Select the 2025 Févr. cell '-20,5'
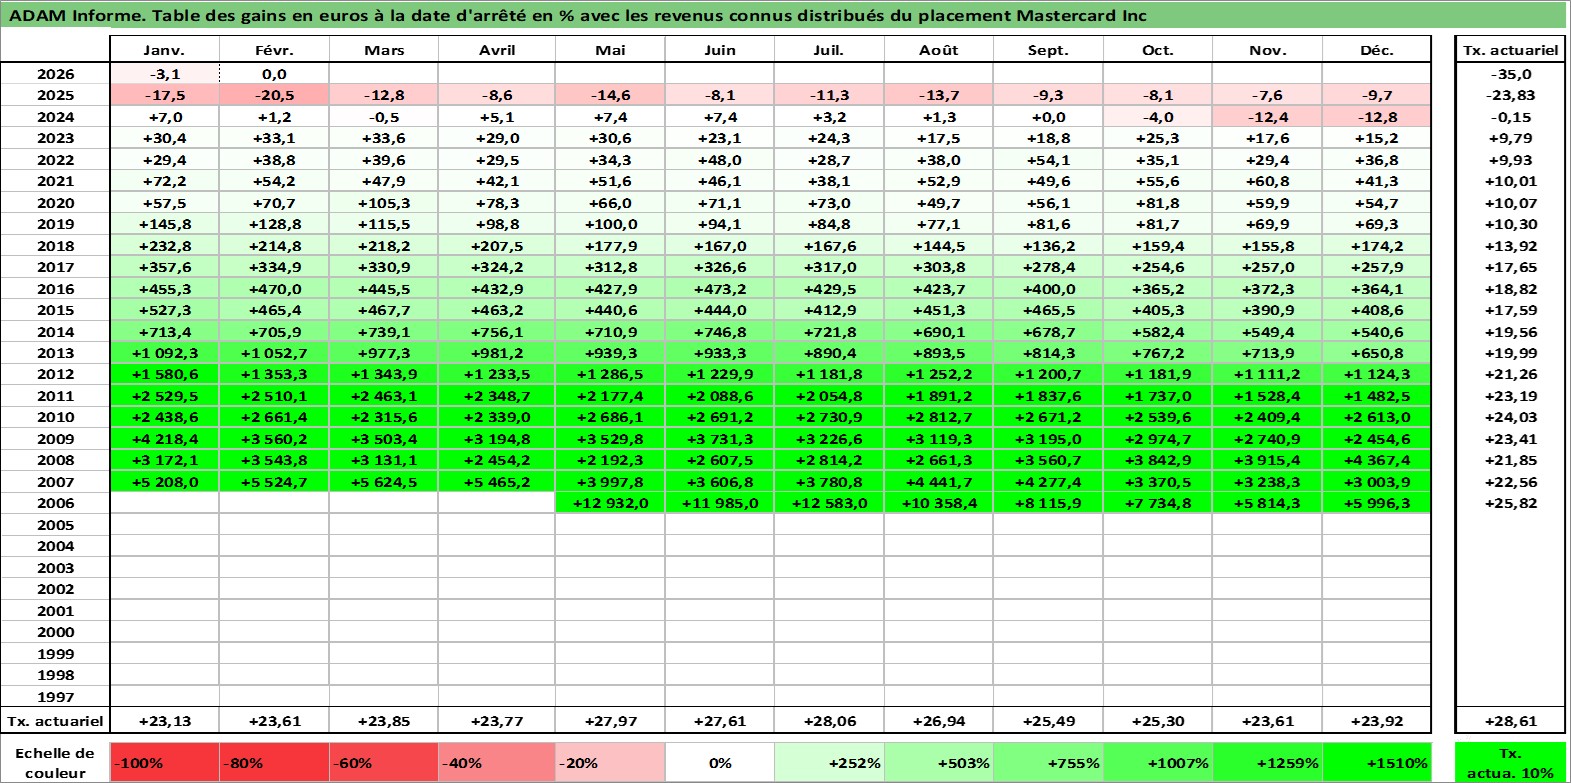The image size is (1571, 783). [x=275, y=95]
